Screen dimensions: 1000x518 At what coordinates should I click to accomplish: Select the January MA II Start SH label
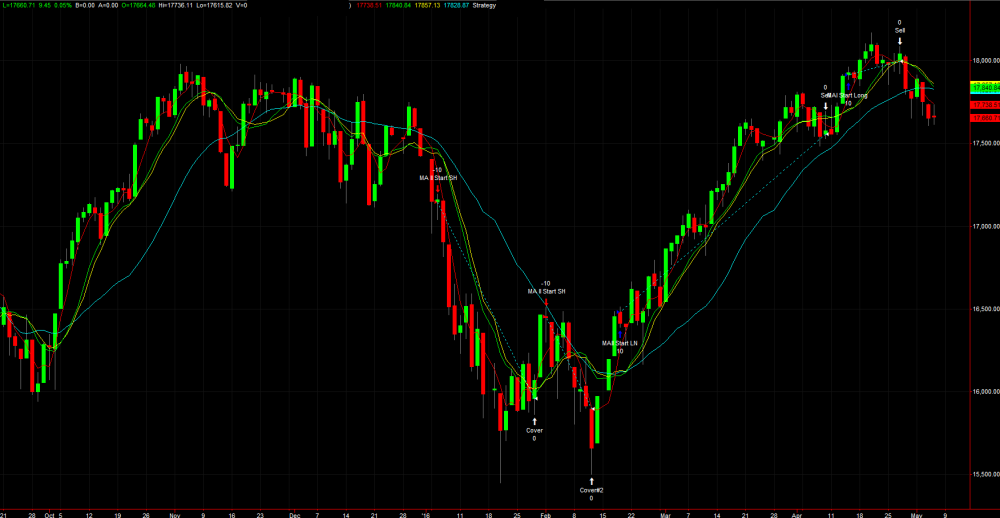438,177
